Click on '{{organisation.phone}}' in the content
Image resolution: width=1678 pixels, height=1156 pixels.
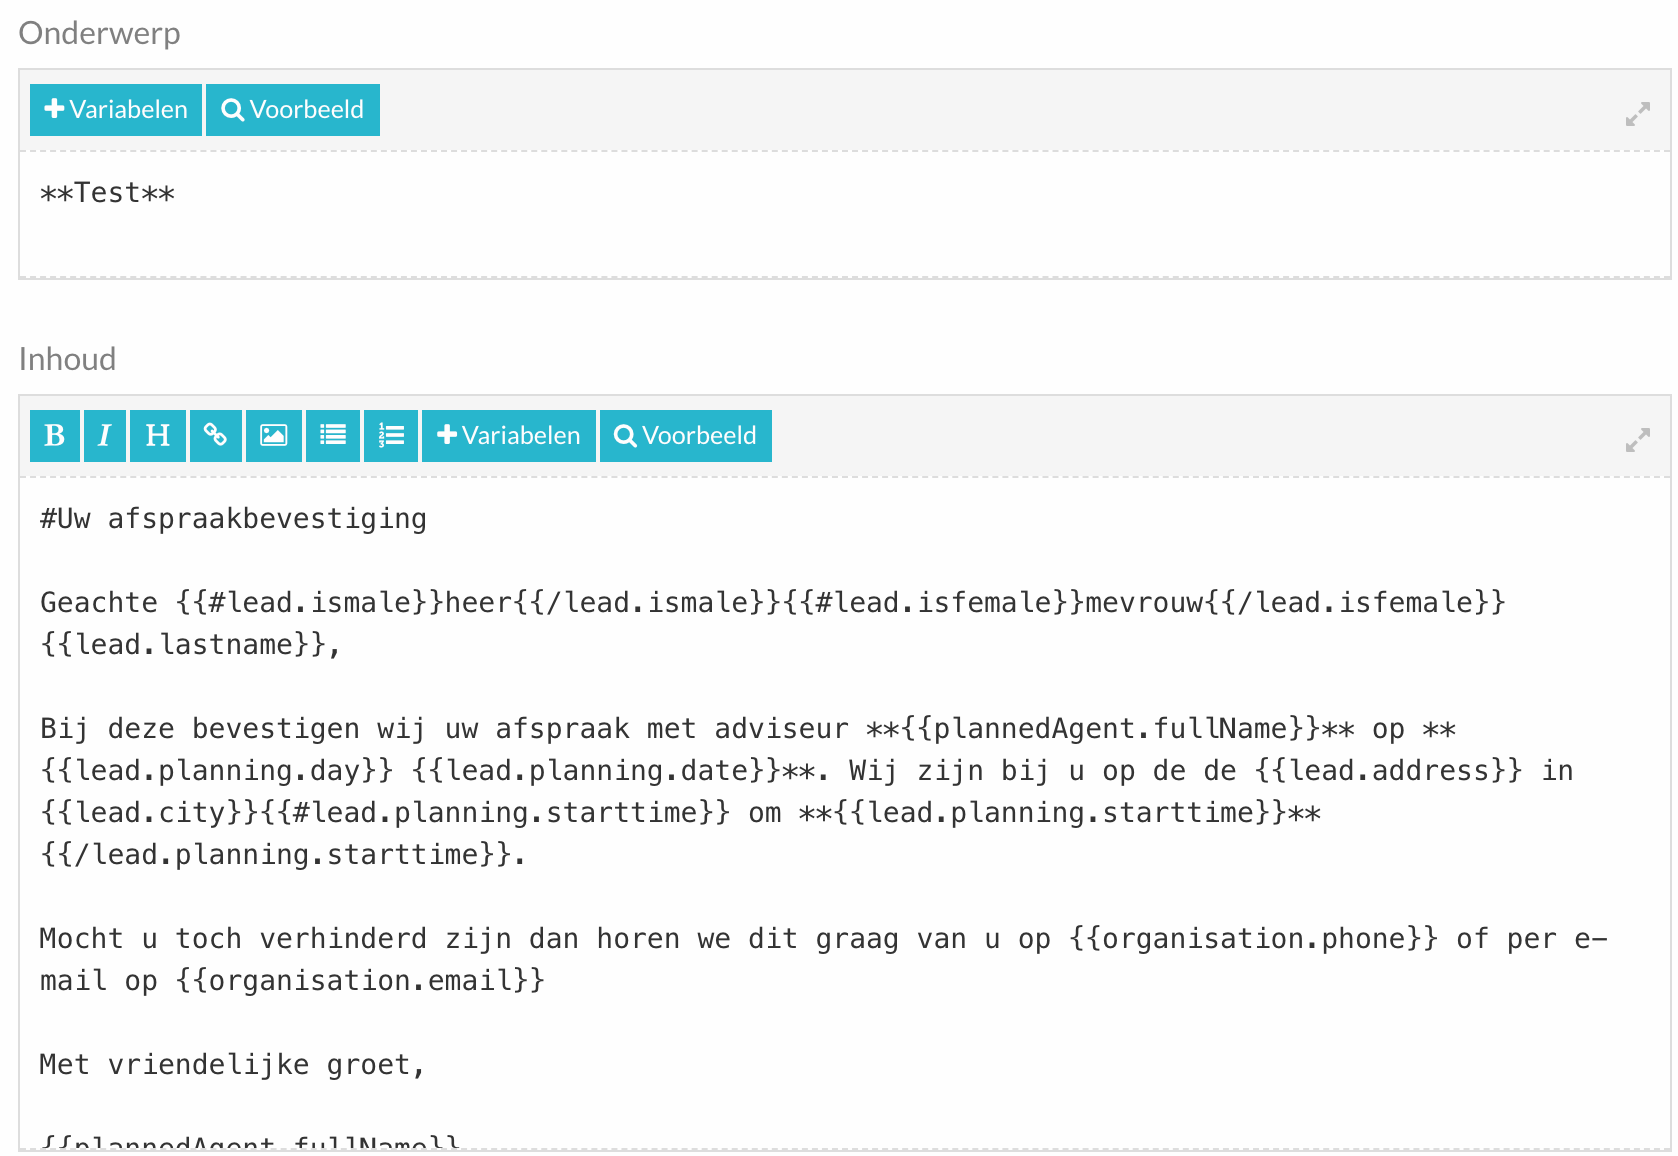click(1253, 939)
